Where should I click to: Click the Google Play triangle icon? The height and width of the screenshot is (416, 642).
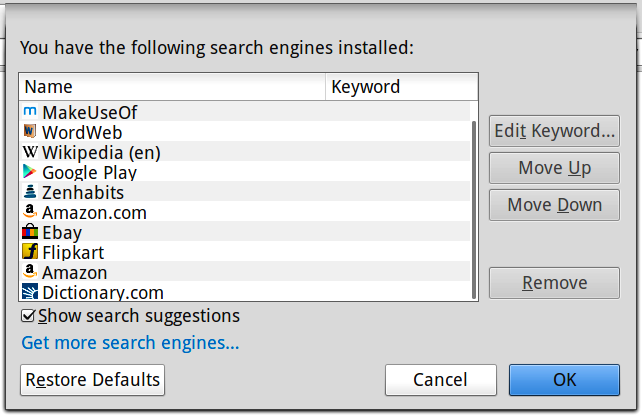click(x=29, y=172)
